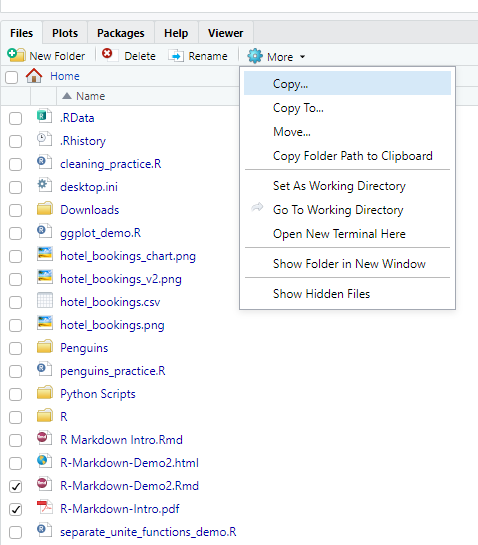Click the Home house icon
Viewport: 478px width, 545px height.
[x=34, y=75]
